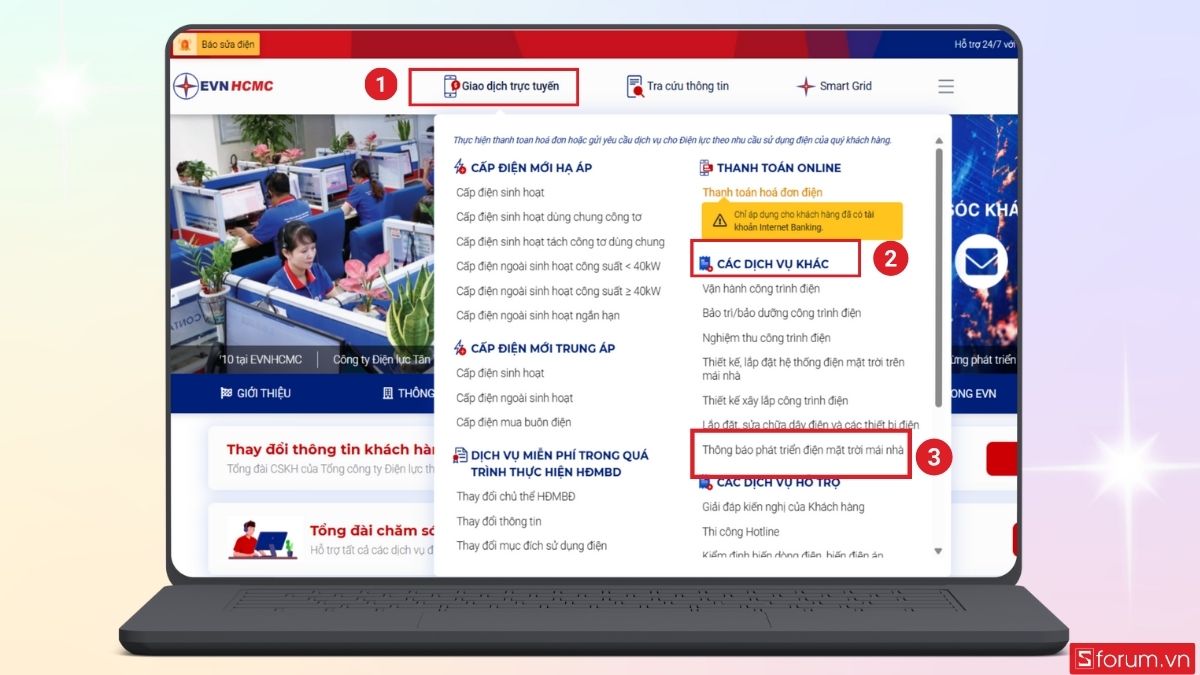This screenshot has height=675, width=1200.
Task: Open Thanh toán hoá đơn điện link
Action: pyautogui.click(x=762, y=192)
